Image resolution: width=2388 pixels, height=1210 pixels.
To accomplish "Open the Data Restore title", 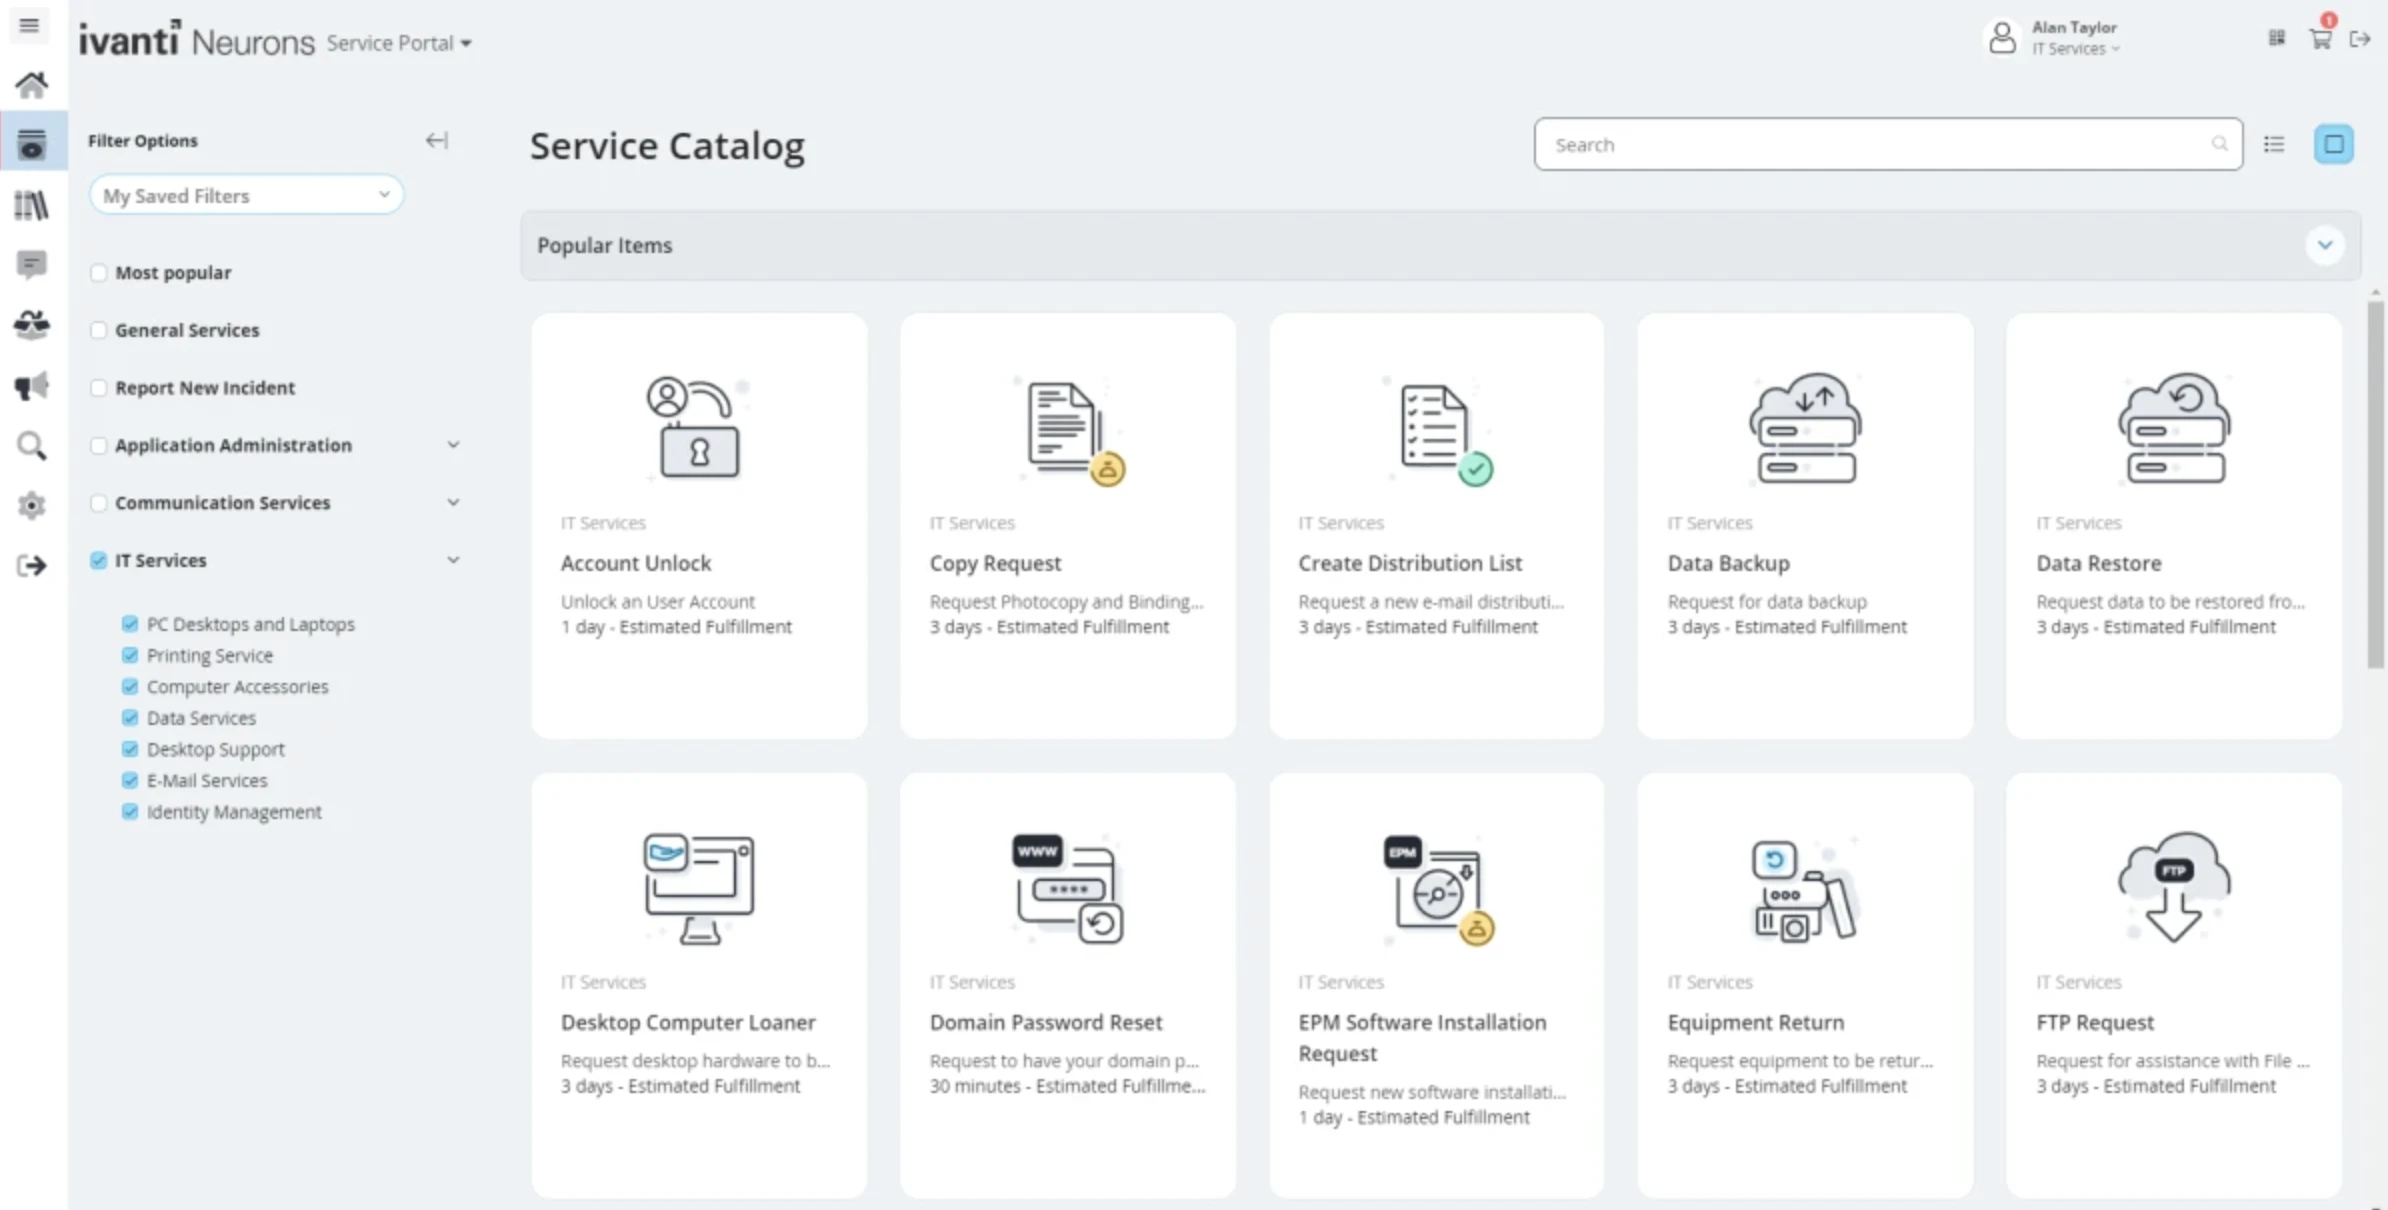I will pyautogui.click(x=2099, y=563).
